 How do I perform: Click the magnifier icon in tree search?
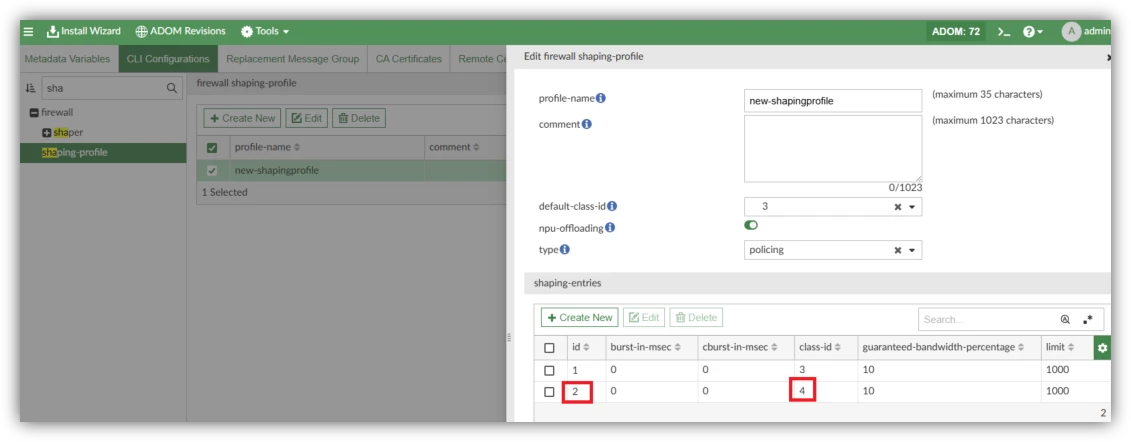pos(172,88)
